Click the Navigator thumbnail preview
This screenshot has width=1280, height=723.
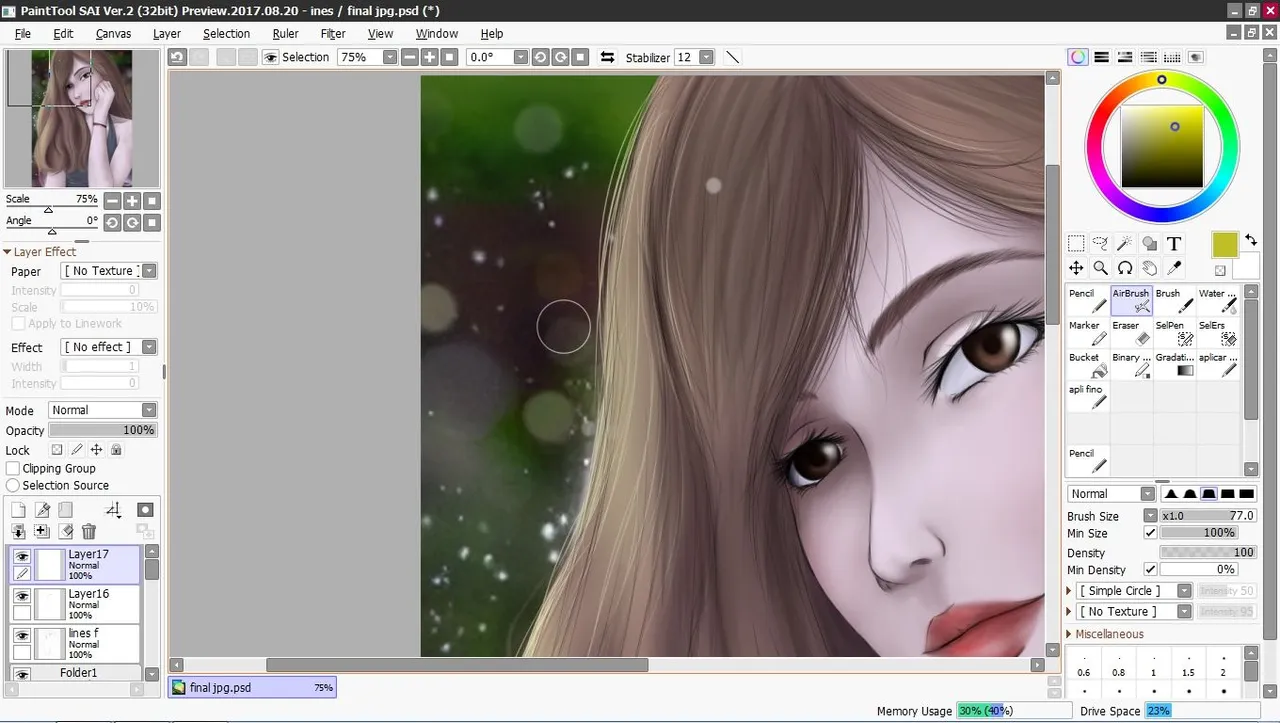pos(82,118)
